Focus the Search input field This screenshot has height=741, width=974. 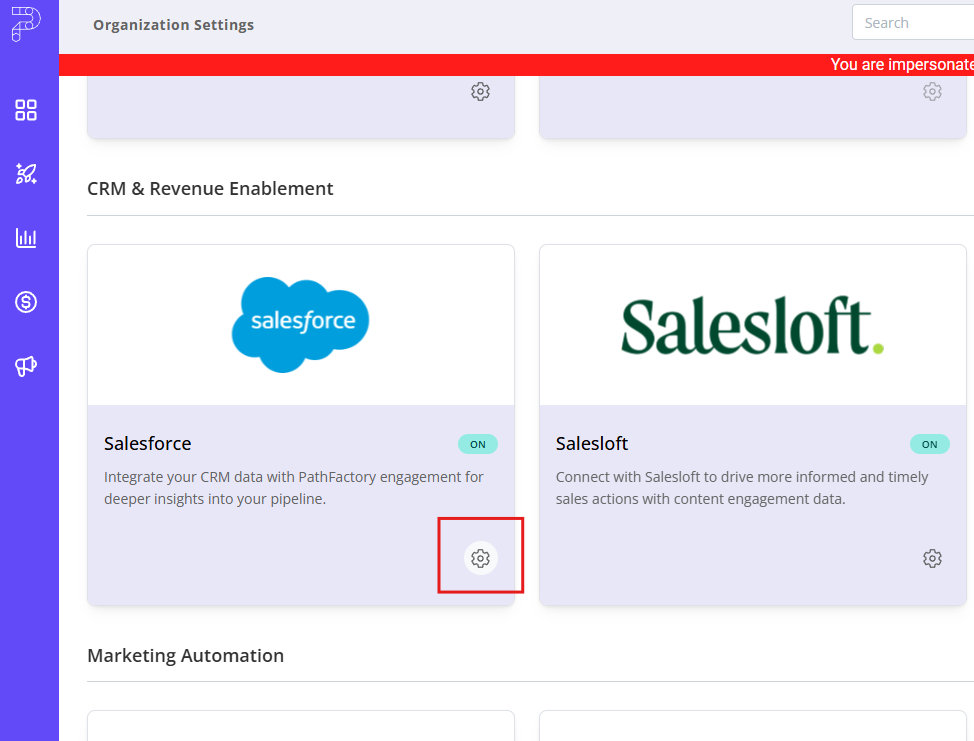pyautogui.click(x=913, y=22)
